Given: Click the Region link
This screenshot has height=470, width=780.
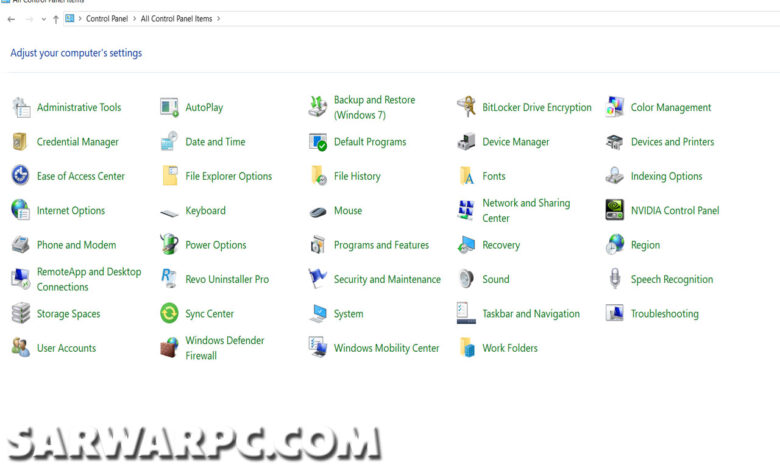Looking at the screenshot, I should [x=645, y=245].
